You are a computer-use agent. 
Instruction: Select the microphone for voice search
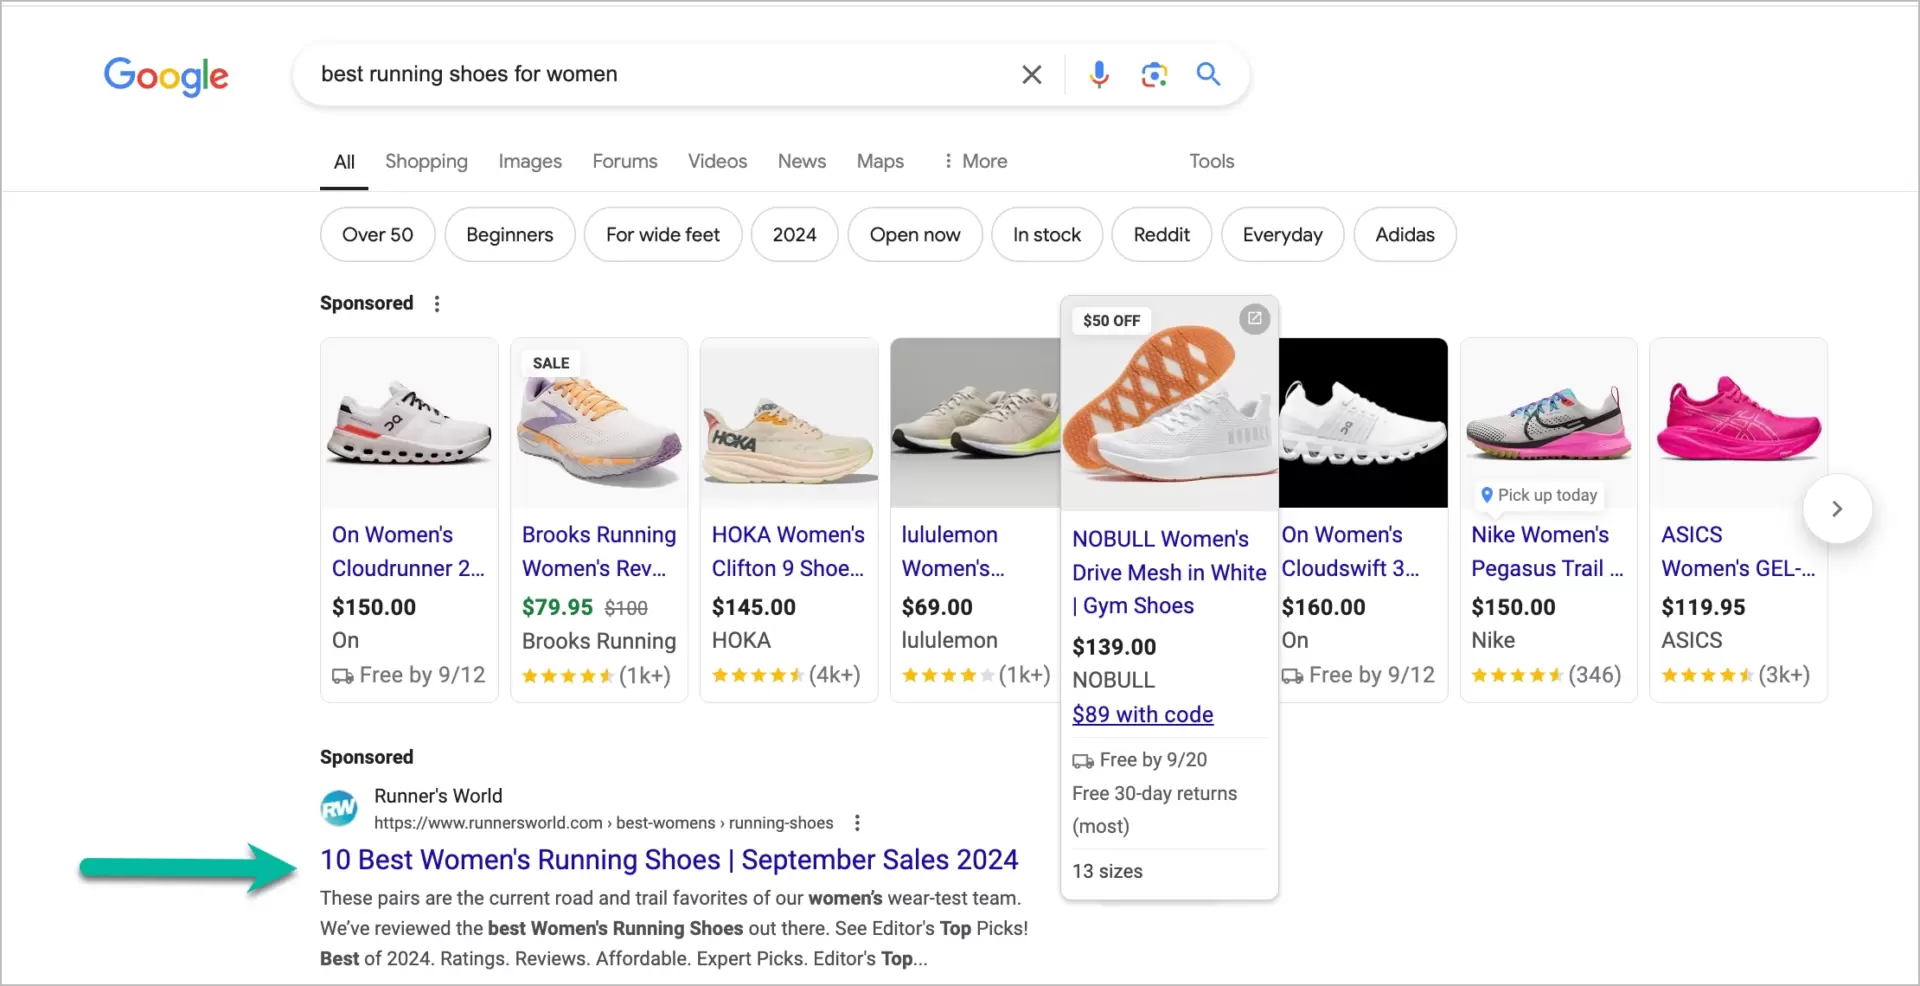(1100, 74)
